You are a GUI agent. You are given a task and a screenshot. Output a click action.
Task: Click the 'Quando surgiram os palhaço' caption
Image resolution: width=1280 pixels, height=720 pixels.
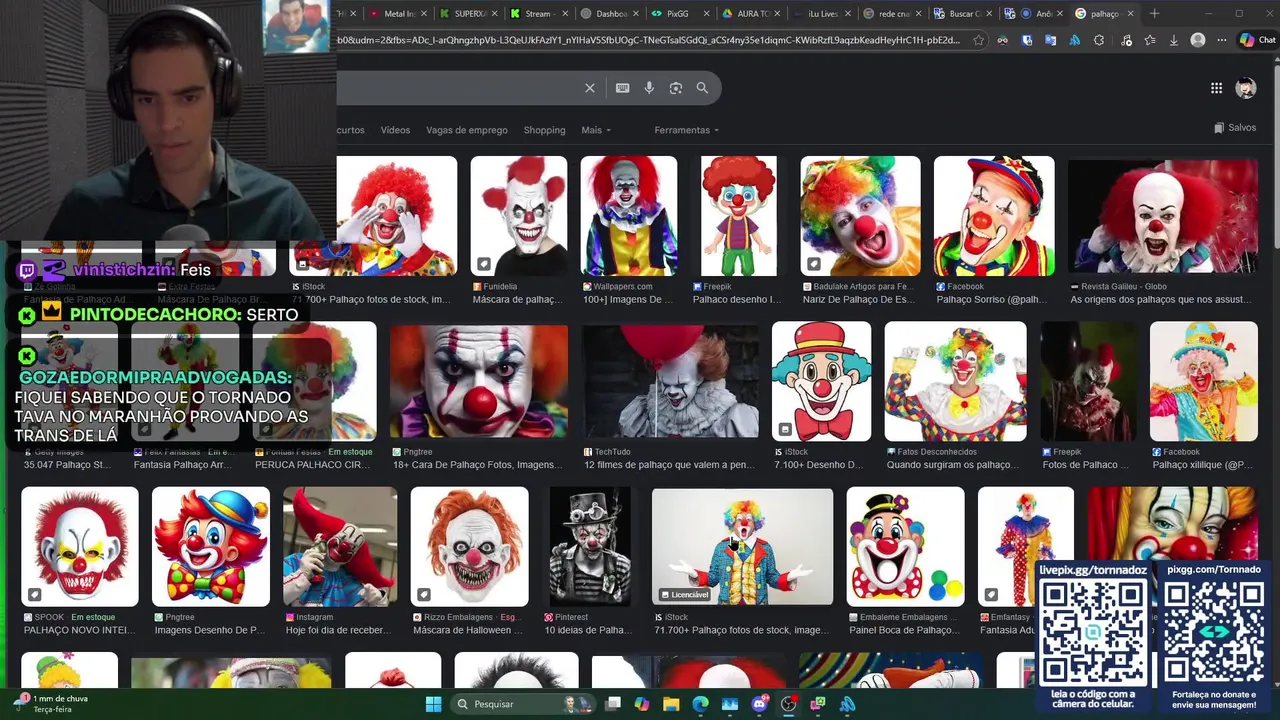click(953, 465)
